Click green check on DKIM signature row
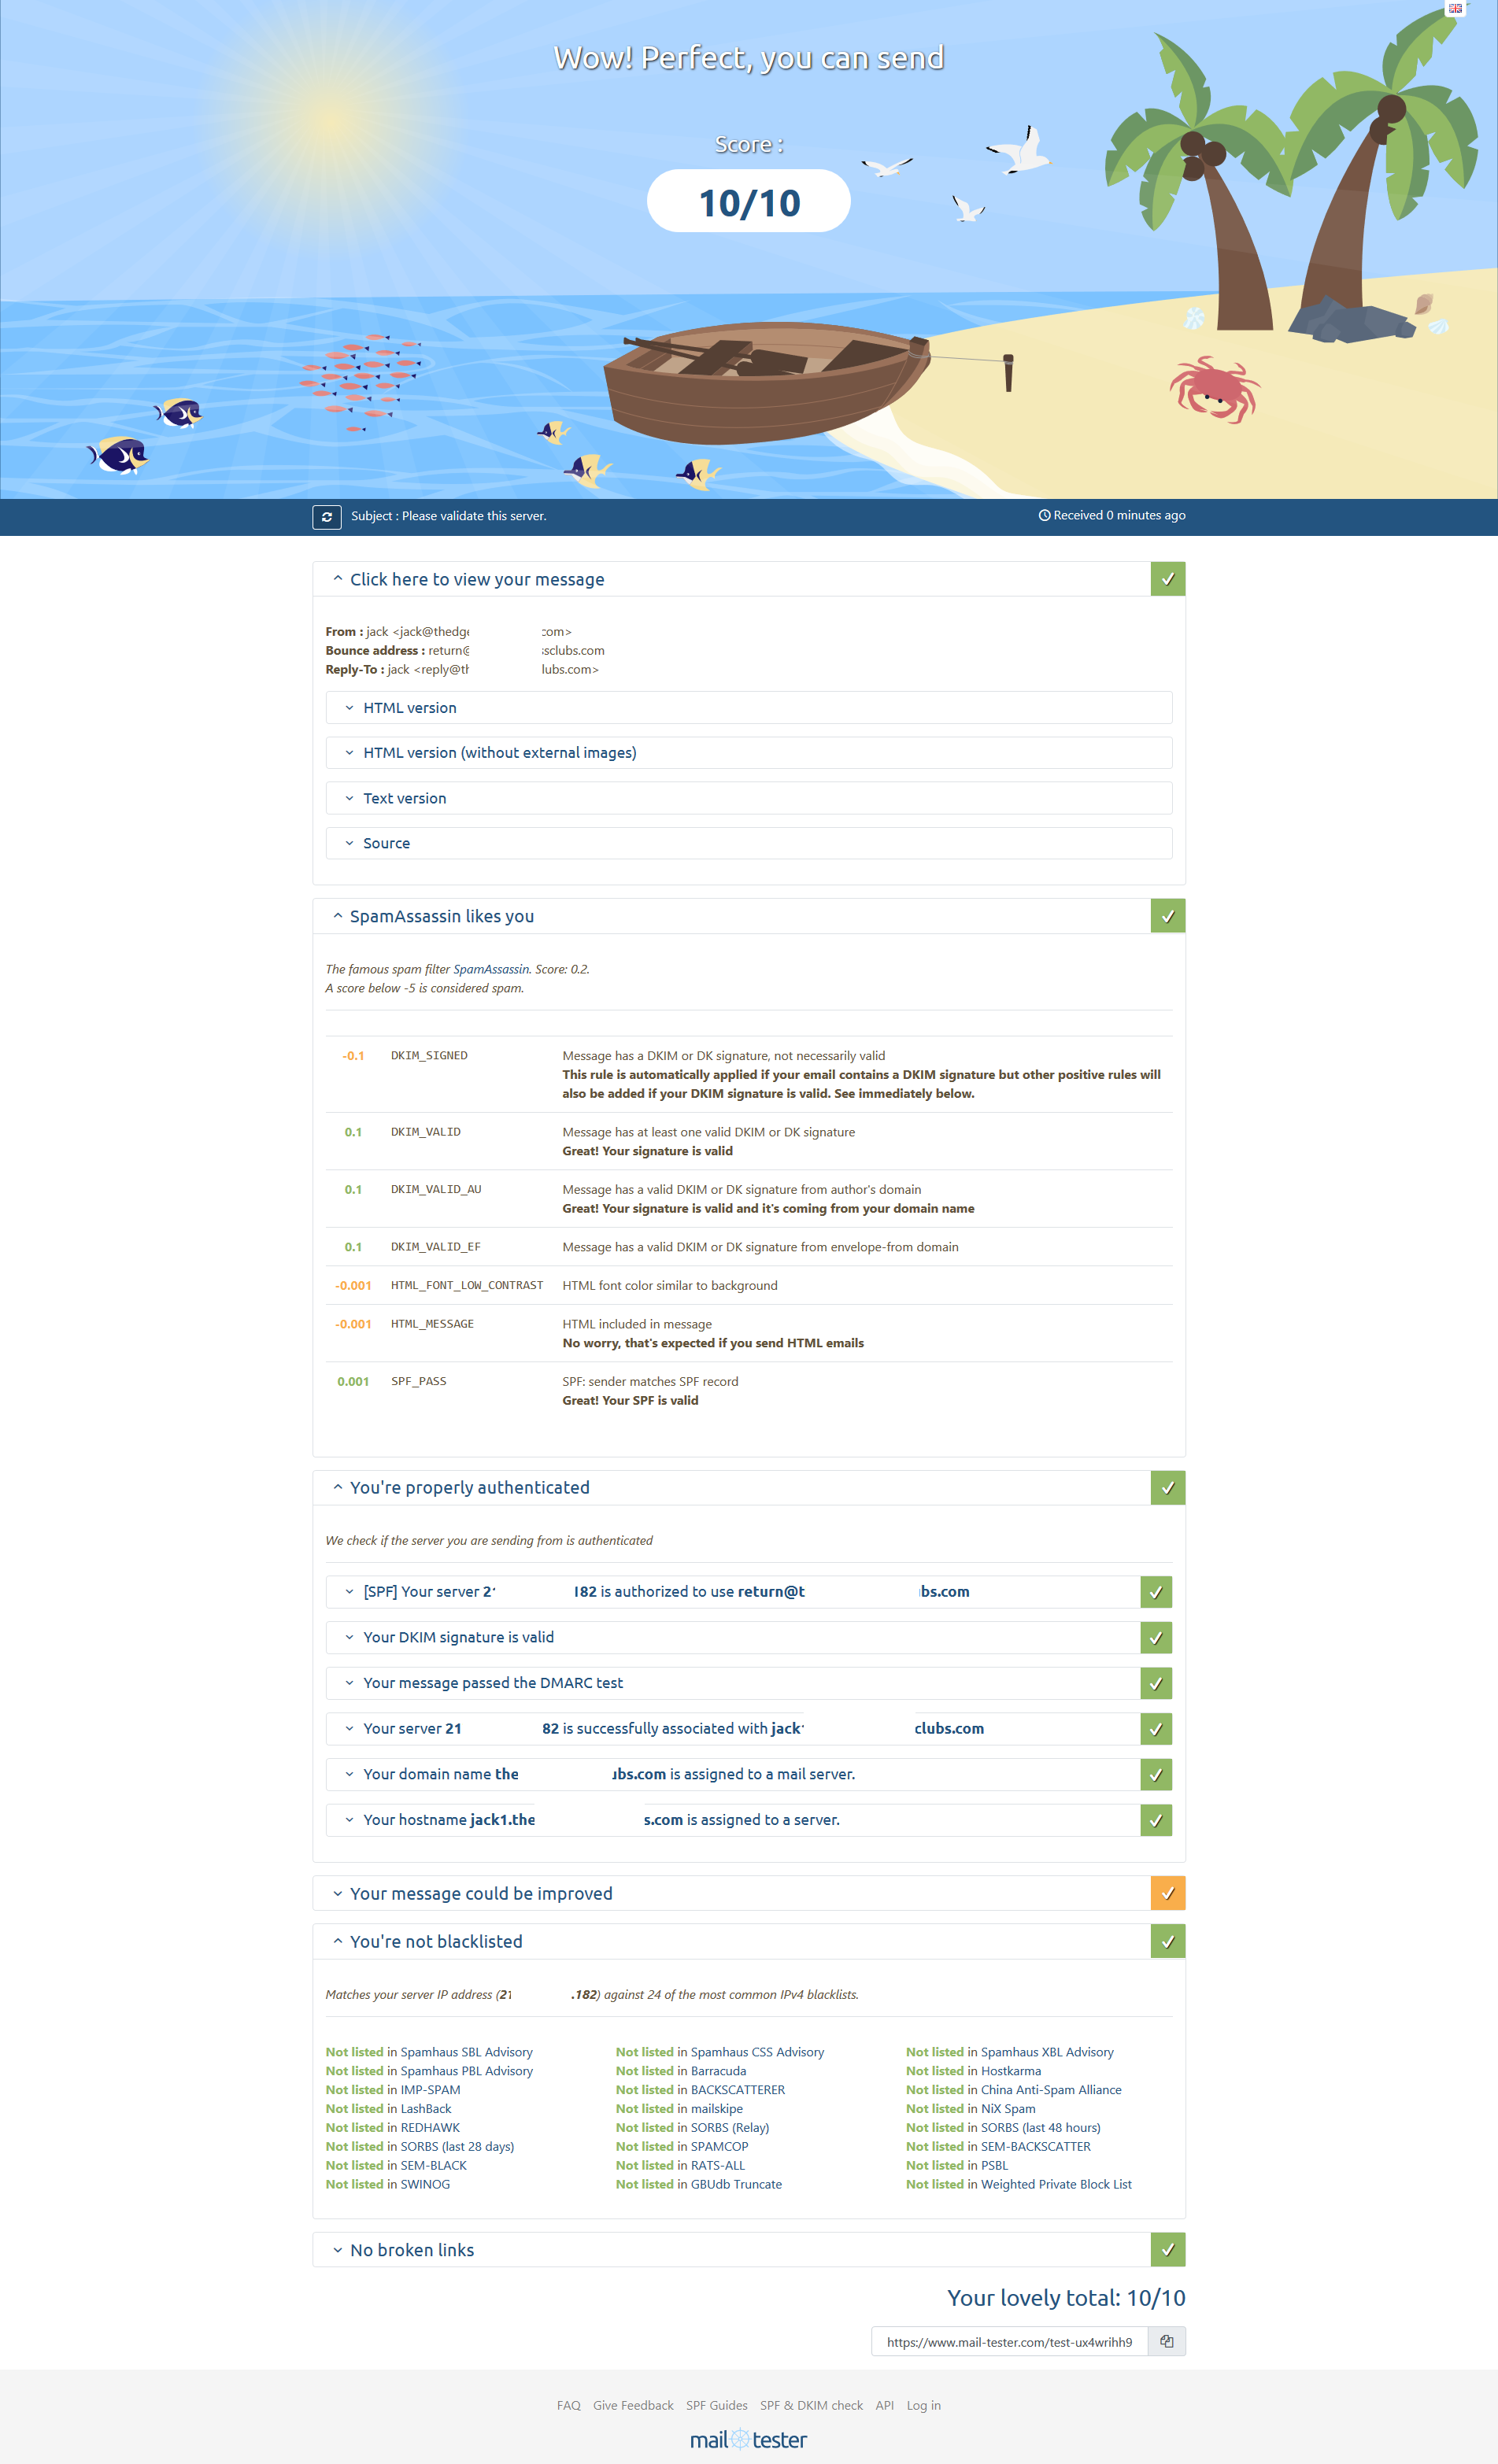The width and height of the screenshot is (1498, 2464). coord(1156,1638)
